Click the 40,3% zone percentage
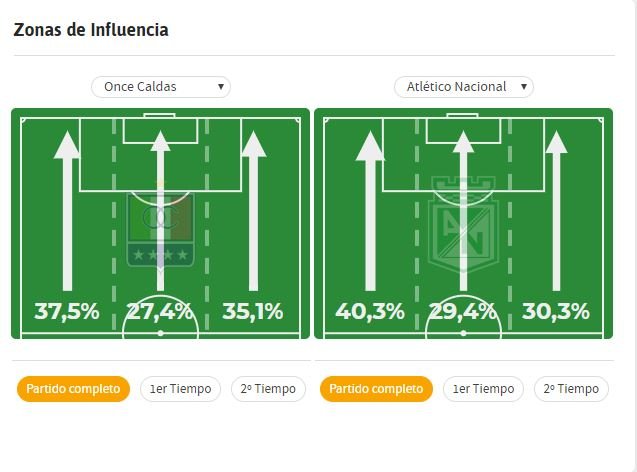Screen dimensions: 637x472 pyautogui.click(x=370, y=312)
